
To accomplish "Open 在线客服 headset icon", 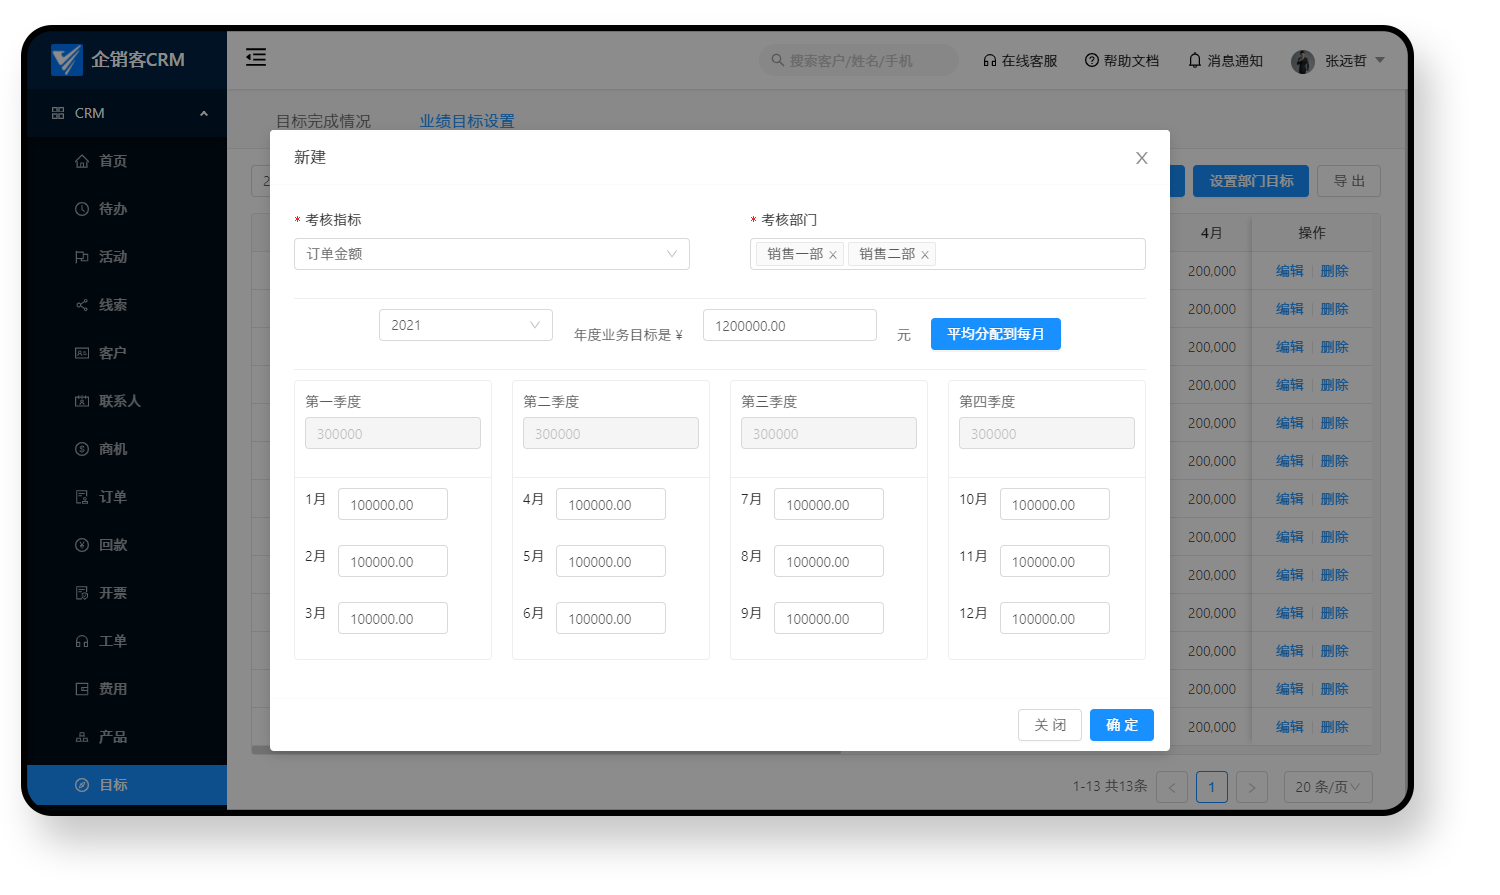I will 989,61.
